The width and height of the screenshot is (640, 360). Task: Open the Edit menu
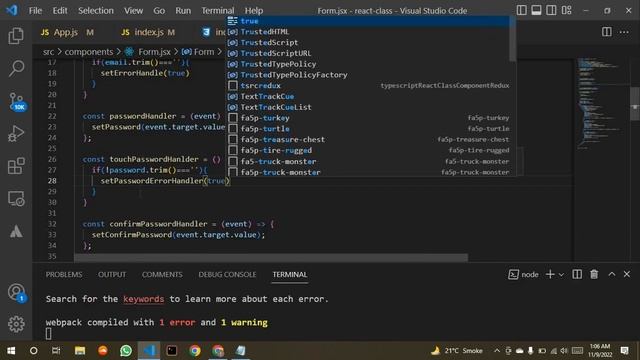pos(60,11)
